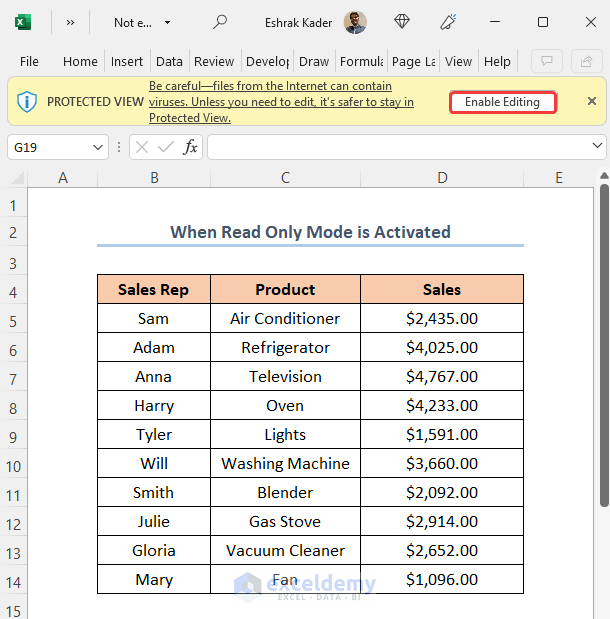Click the search magnifier icon
610x619 pixels.
coord(220,22)
